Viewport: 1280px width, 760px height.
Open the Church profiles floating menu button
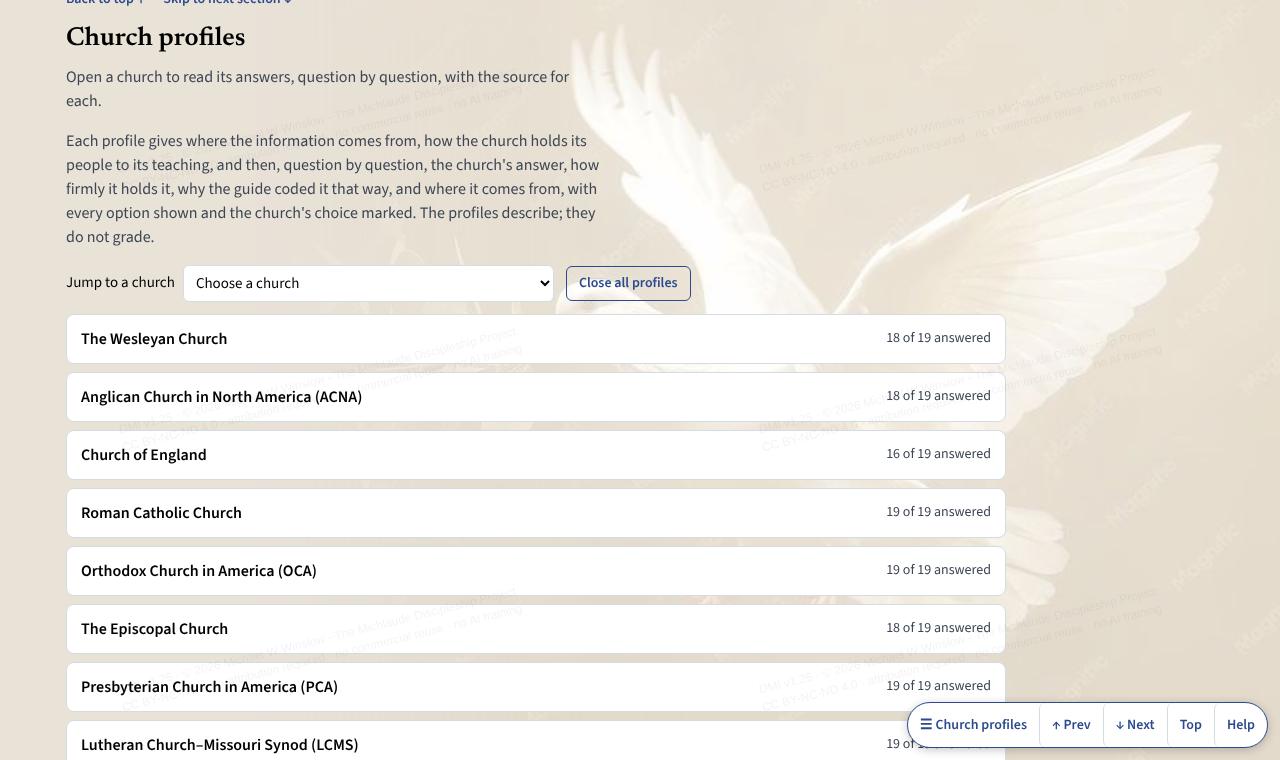click(x=974, y=725)
